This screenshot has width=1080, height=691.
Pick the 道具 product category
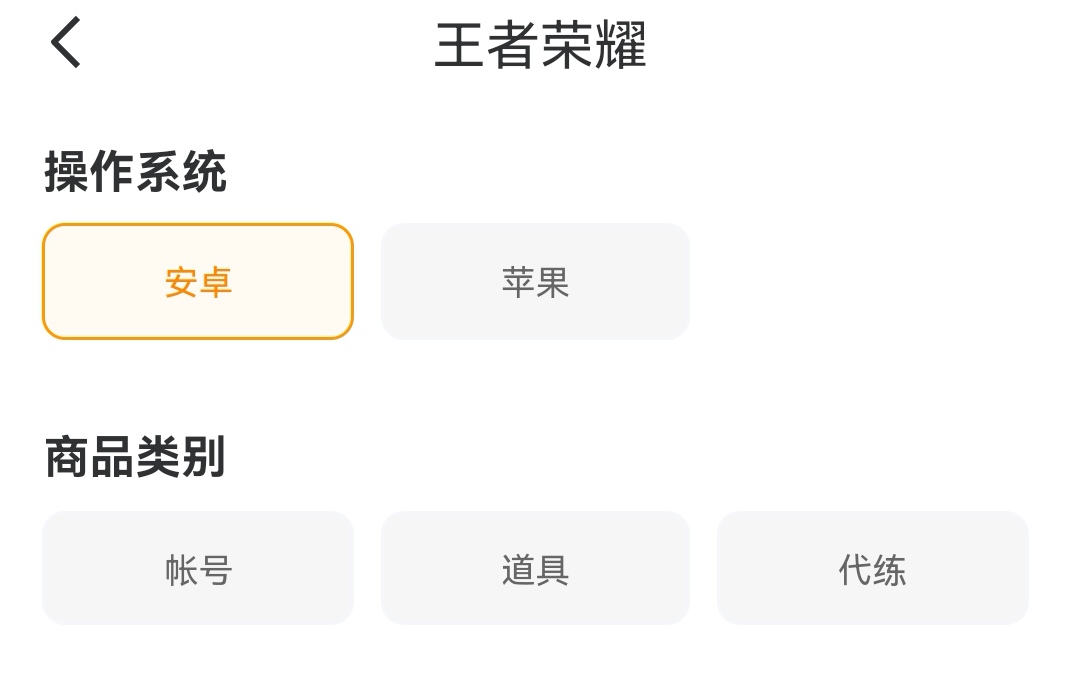pyautogui.click(x=535, y=569)
